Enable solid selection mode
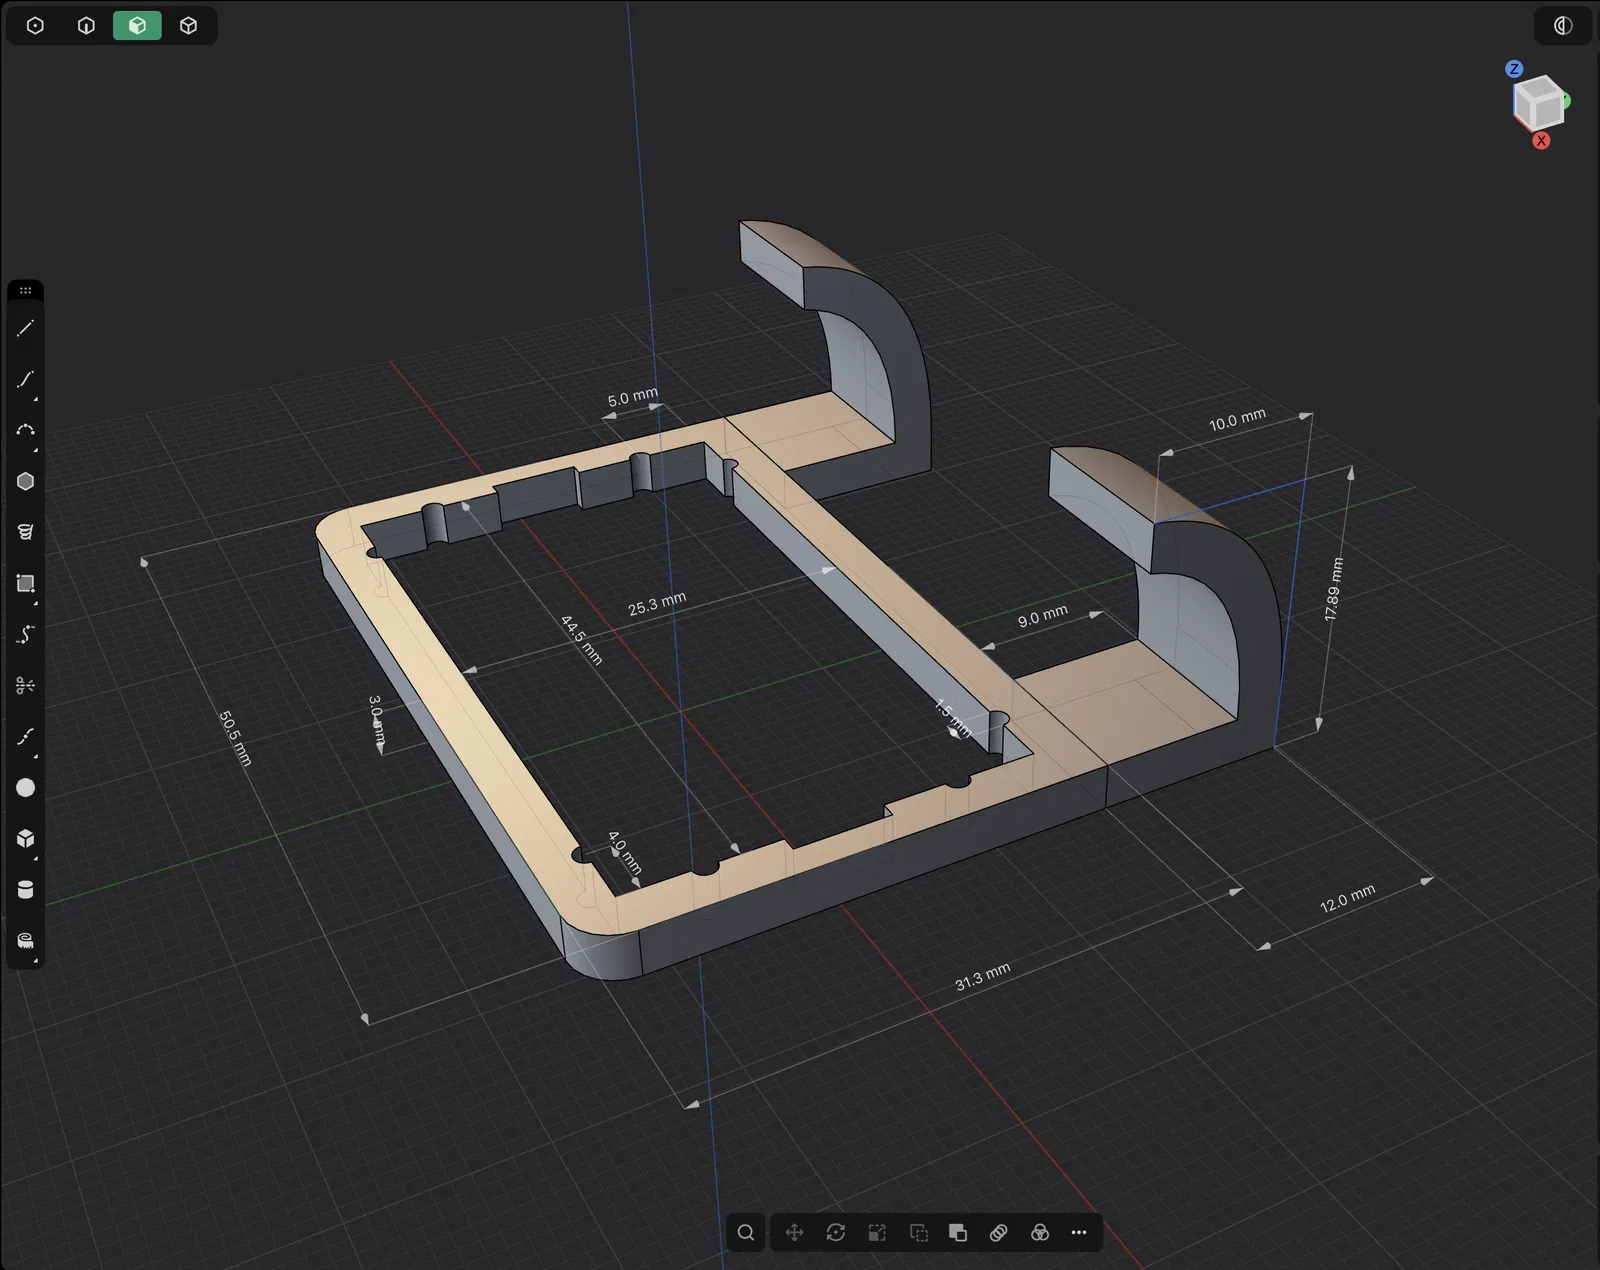Image resolution: width=1600 pixels, height=1270 pixels. [188, 26]
